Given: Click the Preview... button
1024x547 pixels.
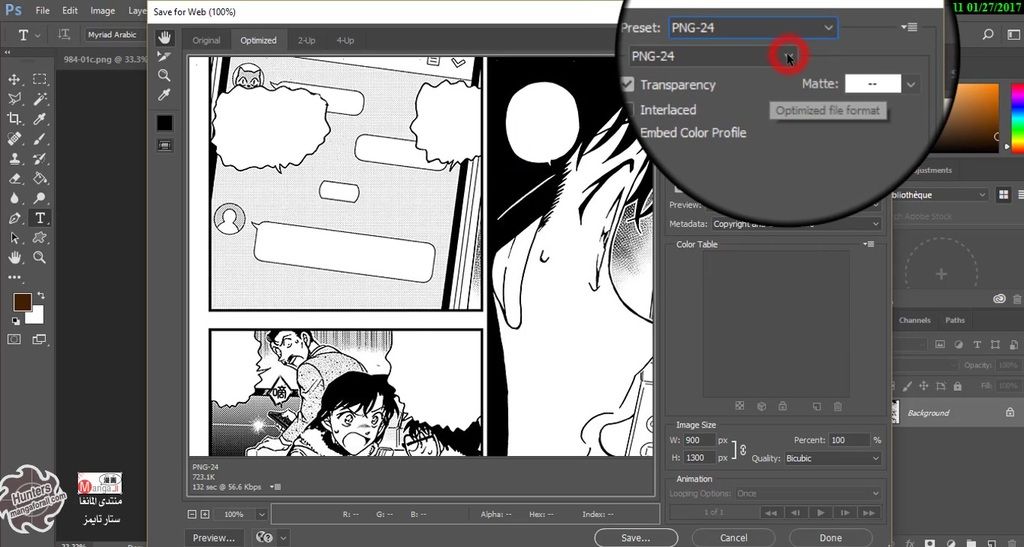Looking at the screenshot, I should pyautogui.click(x=214, y=538).
